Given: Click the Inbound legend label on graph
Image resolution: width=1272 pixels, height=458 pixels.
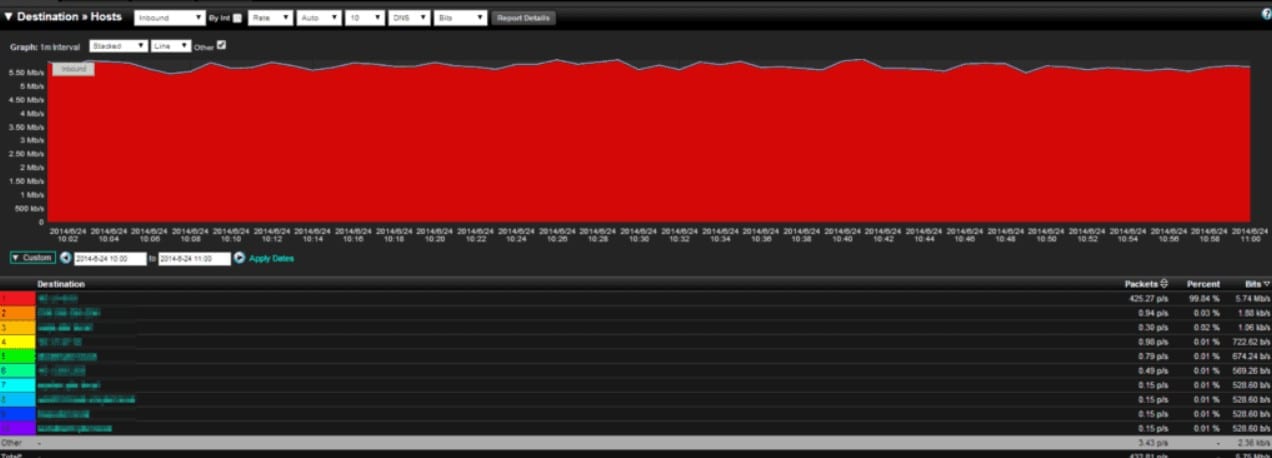Looking at the screenshot, I should pos(72,69).
